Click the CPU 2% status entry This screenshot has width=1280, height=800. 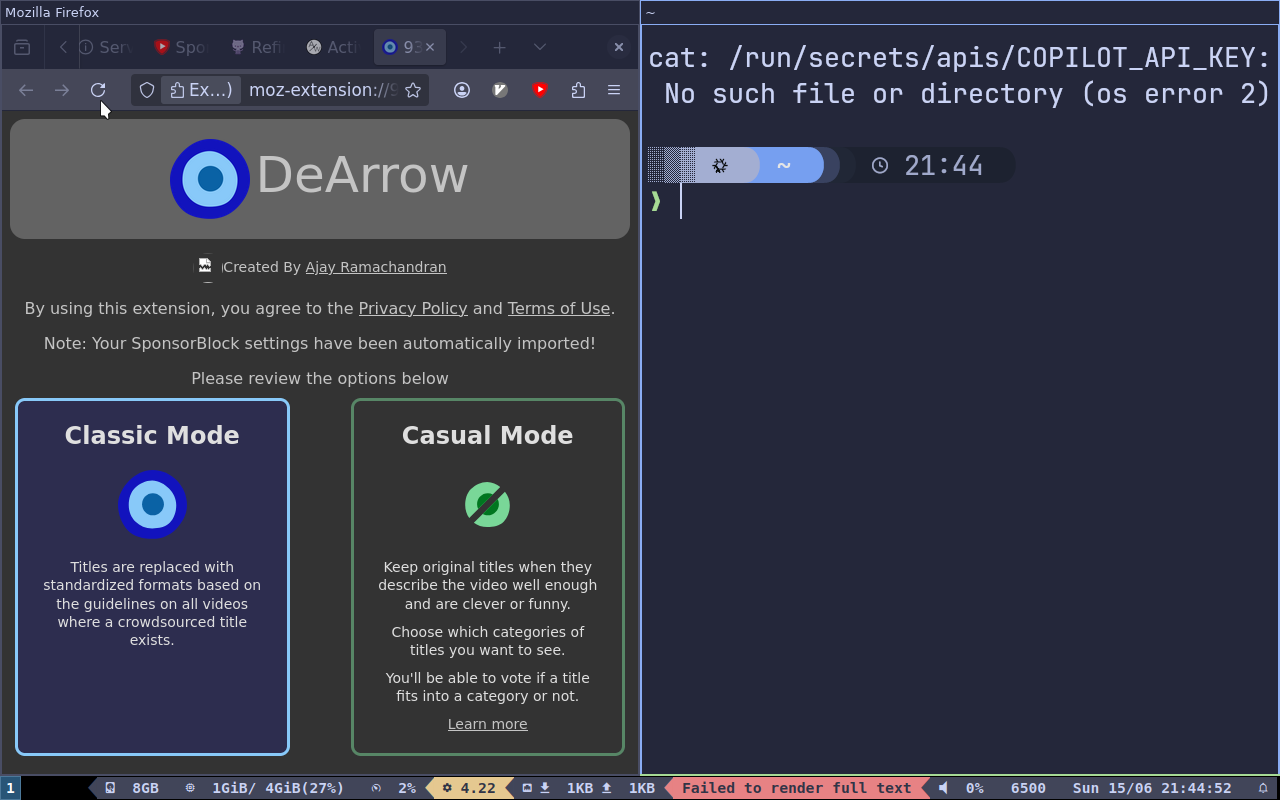click(x=394, y=788)
